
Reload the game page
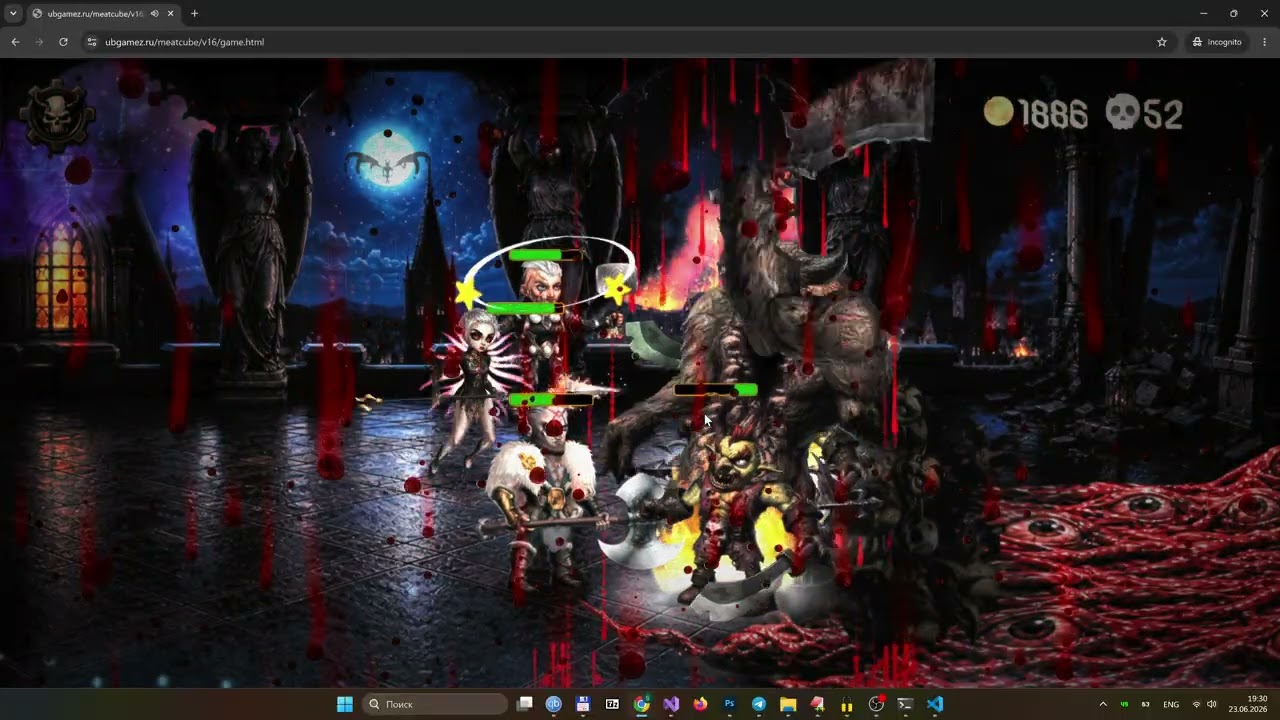pyautogui.click(x=63, y=42)
